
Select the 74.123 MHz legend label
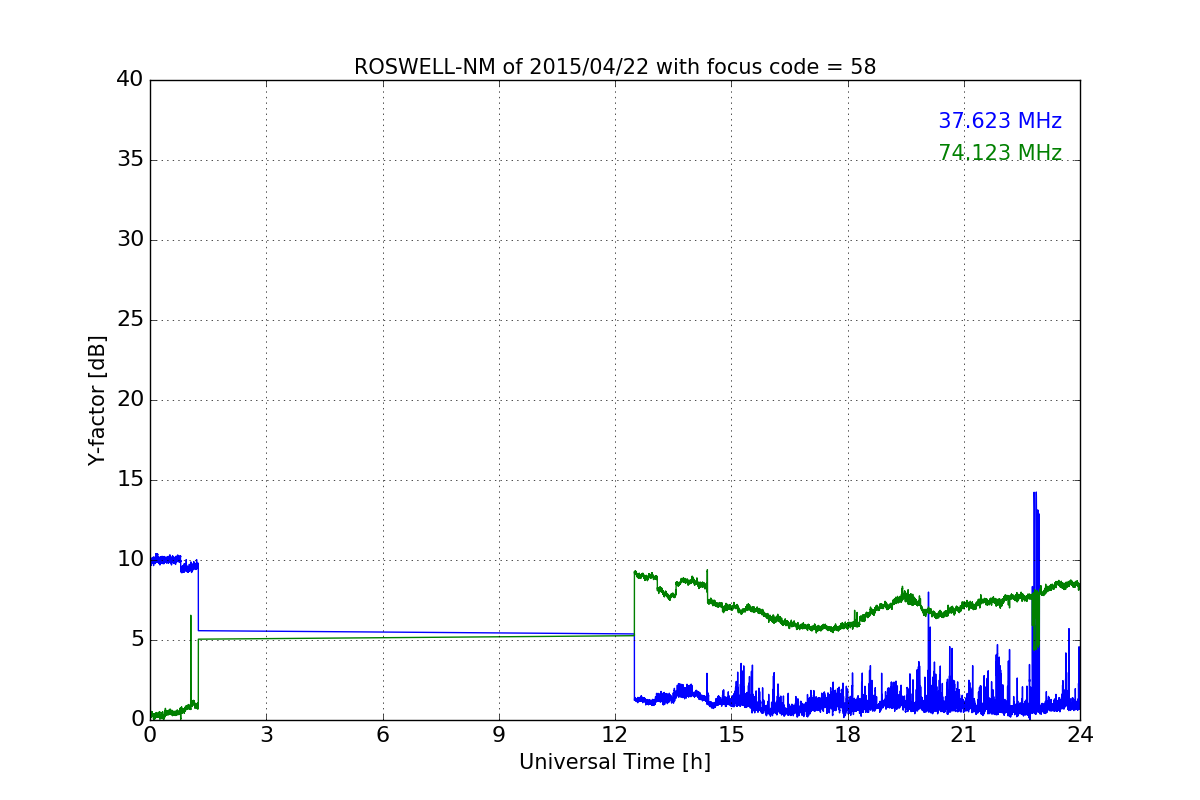click(x=1000, y=153)
